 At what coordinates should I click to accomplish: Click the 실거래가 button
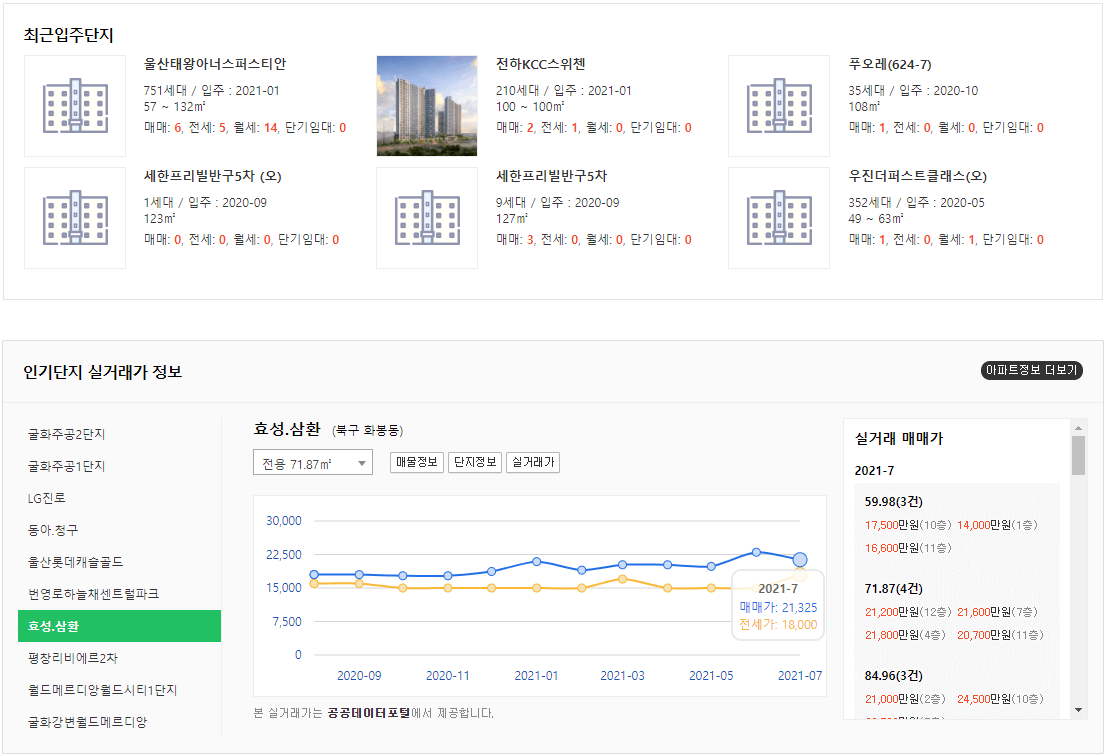pos(533,462)
